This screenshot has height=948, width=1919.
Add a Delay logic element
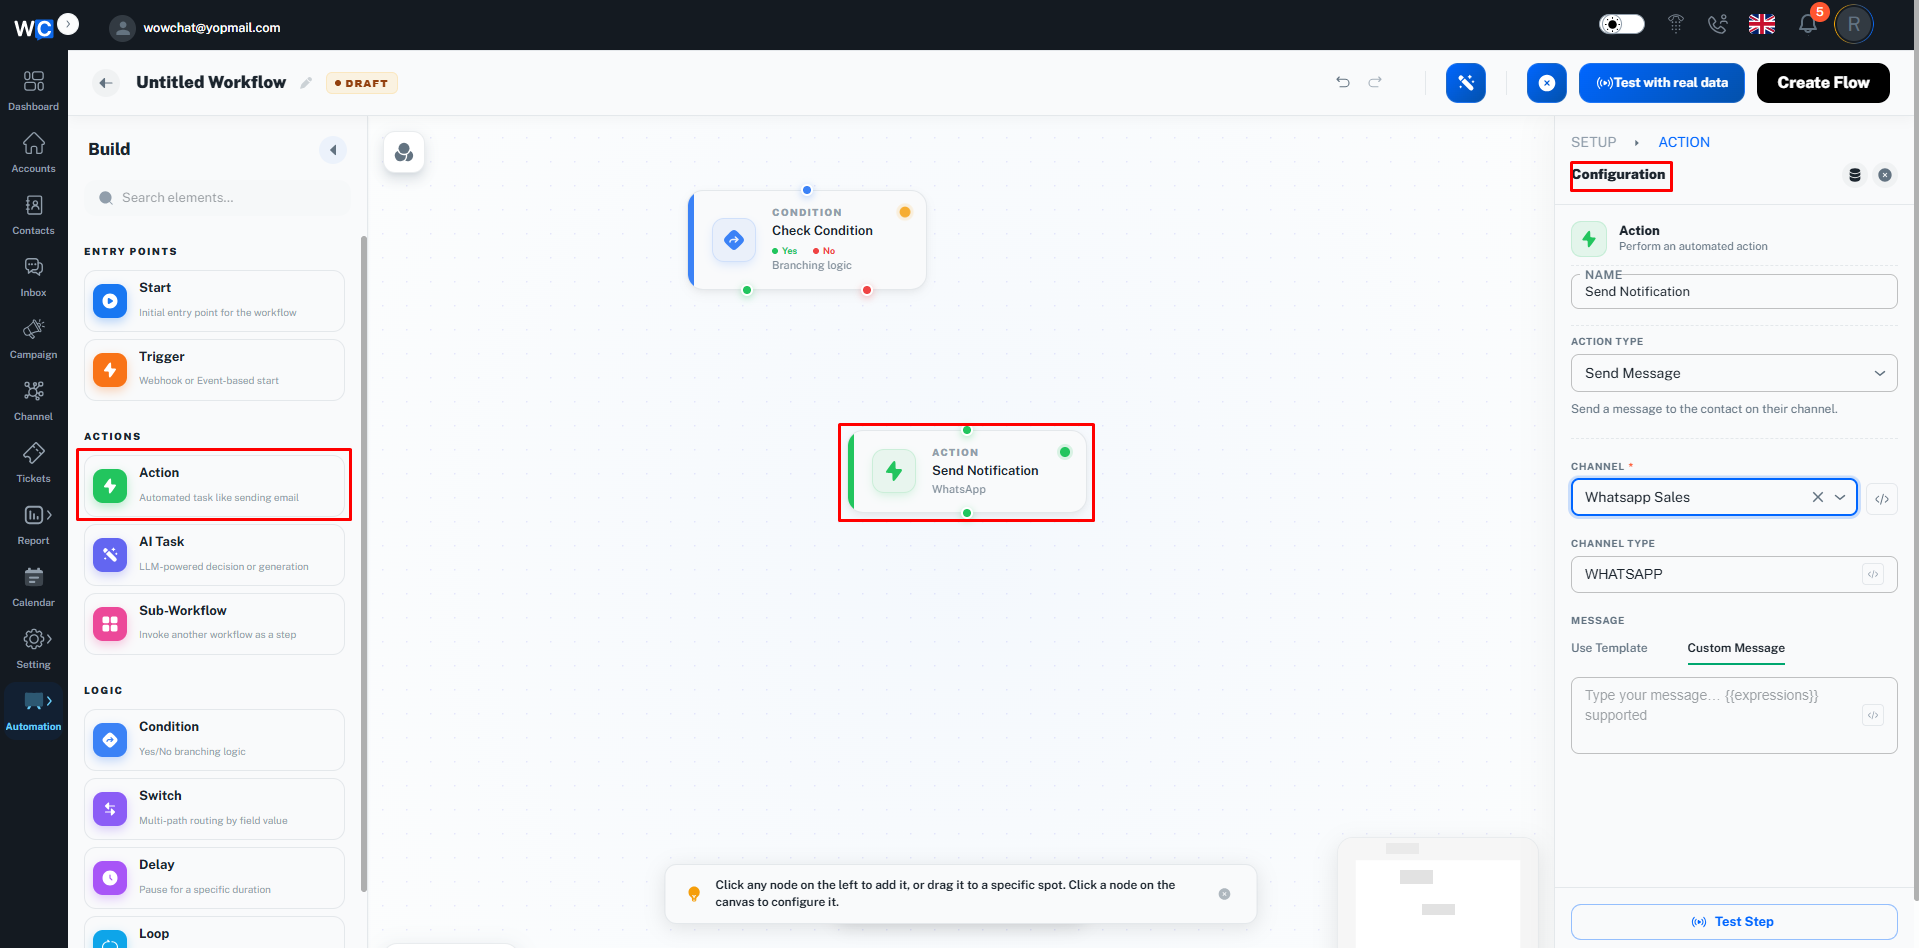(214, 878)
